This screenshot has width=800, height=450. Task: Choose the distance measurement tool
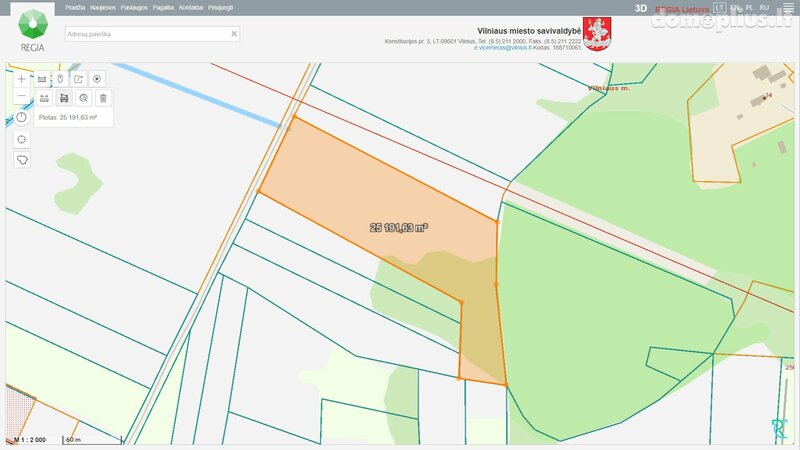pyautogui.click(x=44, y=98)
